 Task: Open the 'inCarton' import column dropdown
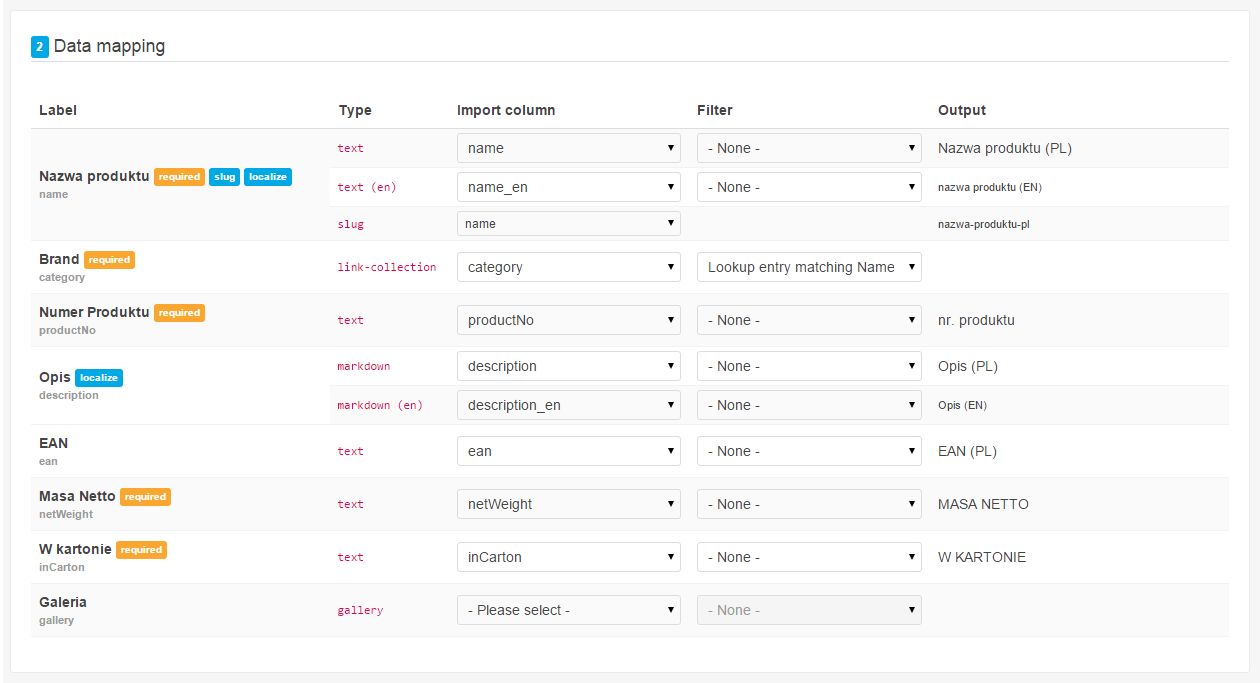[x=569, y=557]
